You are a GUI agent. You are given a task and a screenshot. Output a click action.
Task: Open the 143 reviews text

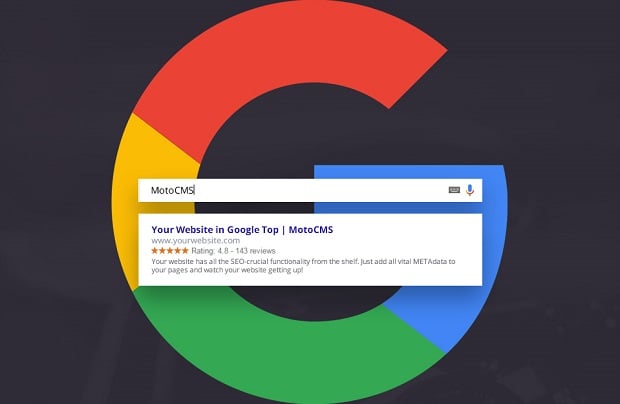tap(255, 251)
